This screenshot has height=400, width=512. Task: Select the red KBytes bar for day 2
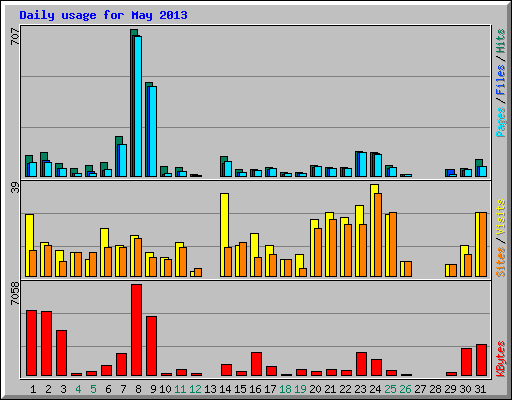pyautogui.click(x=46, y=344)
